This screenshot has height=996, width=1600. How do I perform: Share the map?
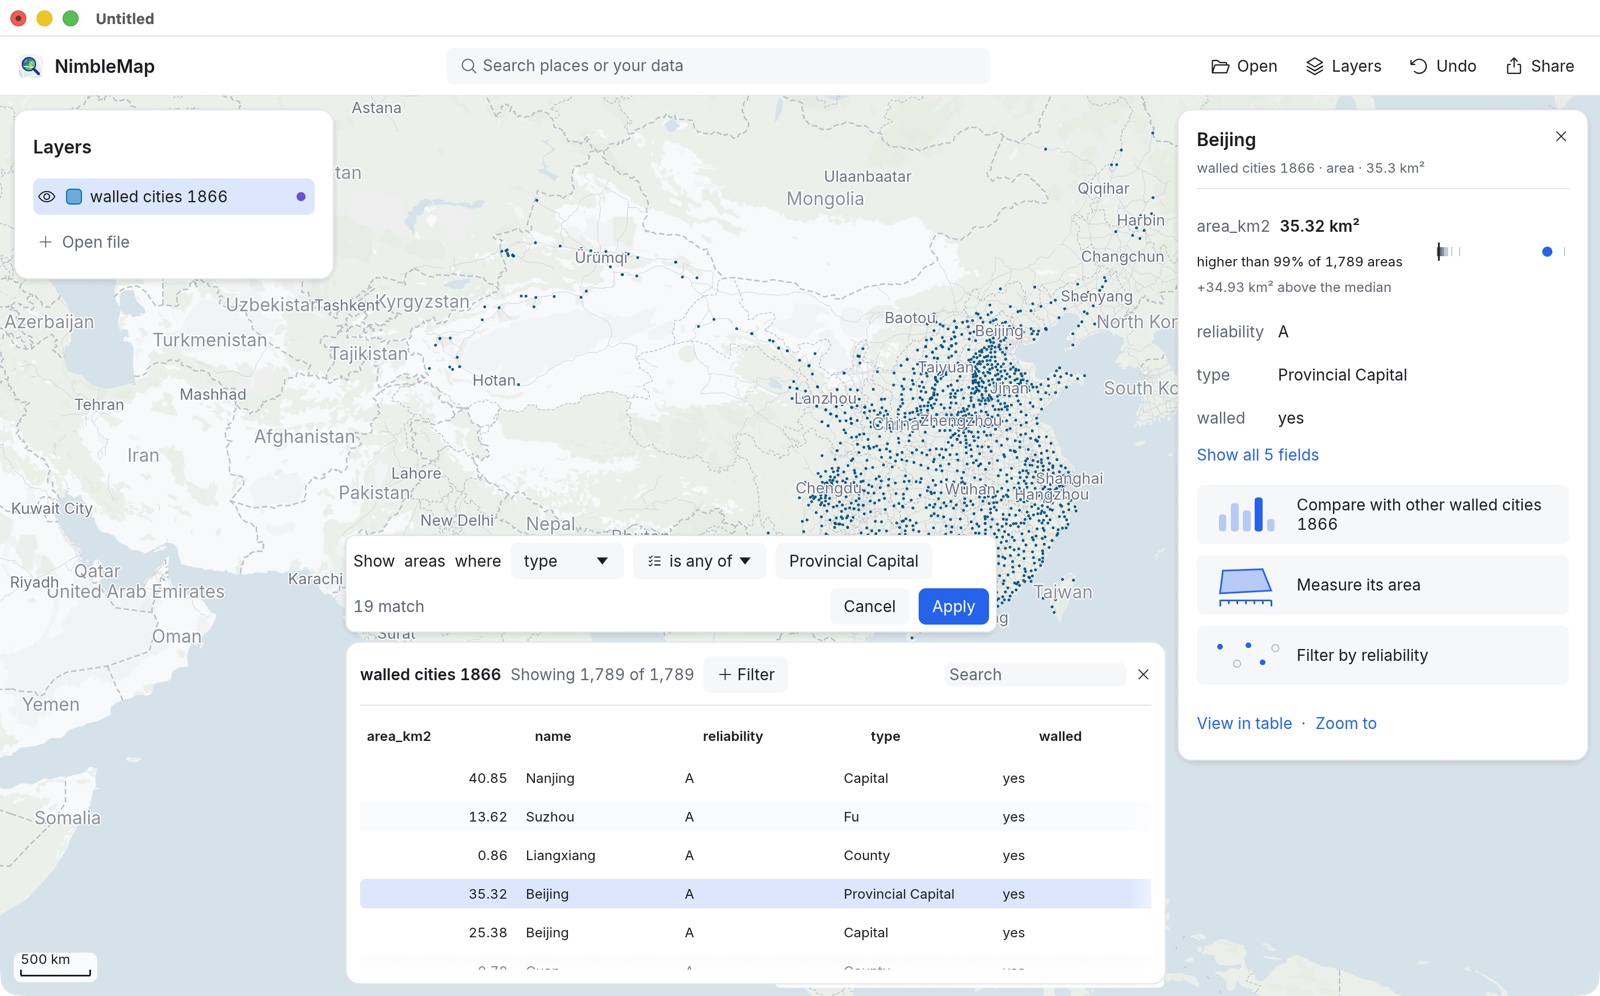click(x=1540, y=66)
